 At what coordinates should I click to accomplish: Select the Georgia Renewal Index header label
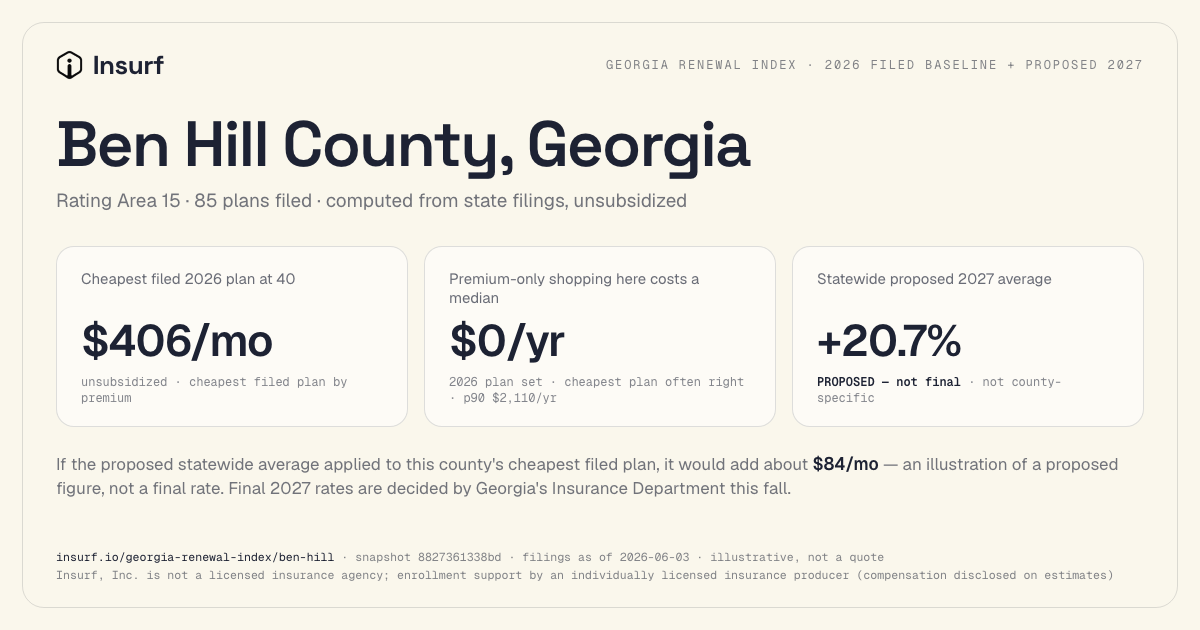click(874, 65)
